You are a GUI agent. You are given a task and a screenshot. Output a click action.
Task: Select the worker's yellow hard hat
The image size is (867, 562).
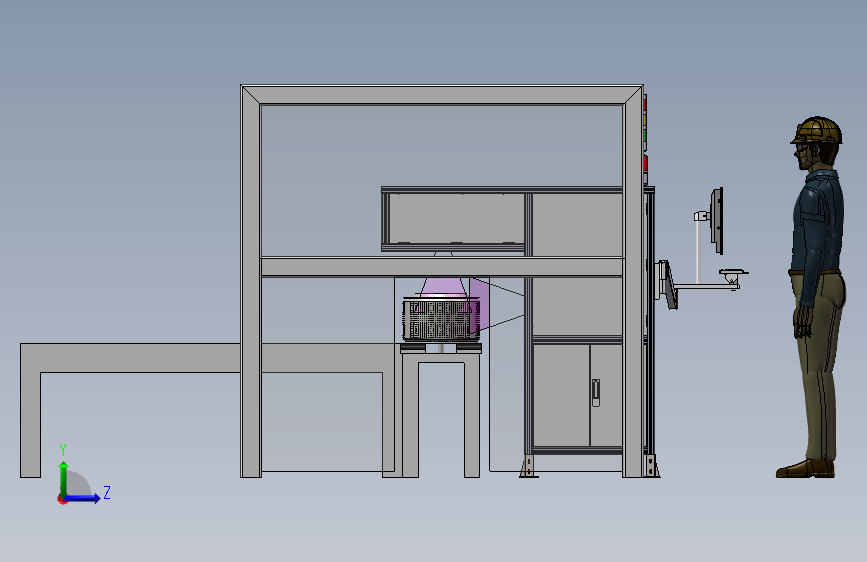pos(817,130)
